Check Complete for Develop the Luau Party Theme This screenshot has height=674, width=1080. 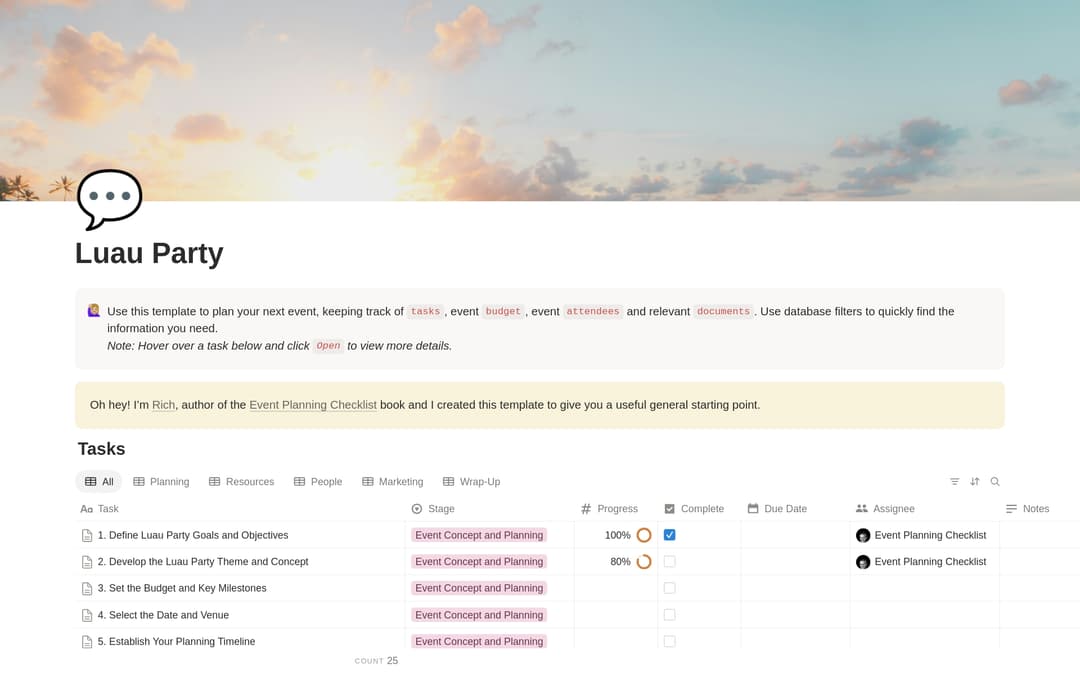669,562
